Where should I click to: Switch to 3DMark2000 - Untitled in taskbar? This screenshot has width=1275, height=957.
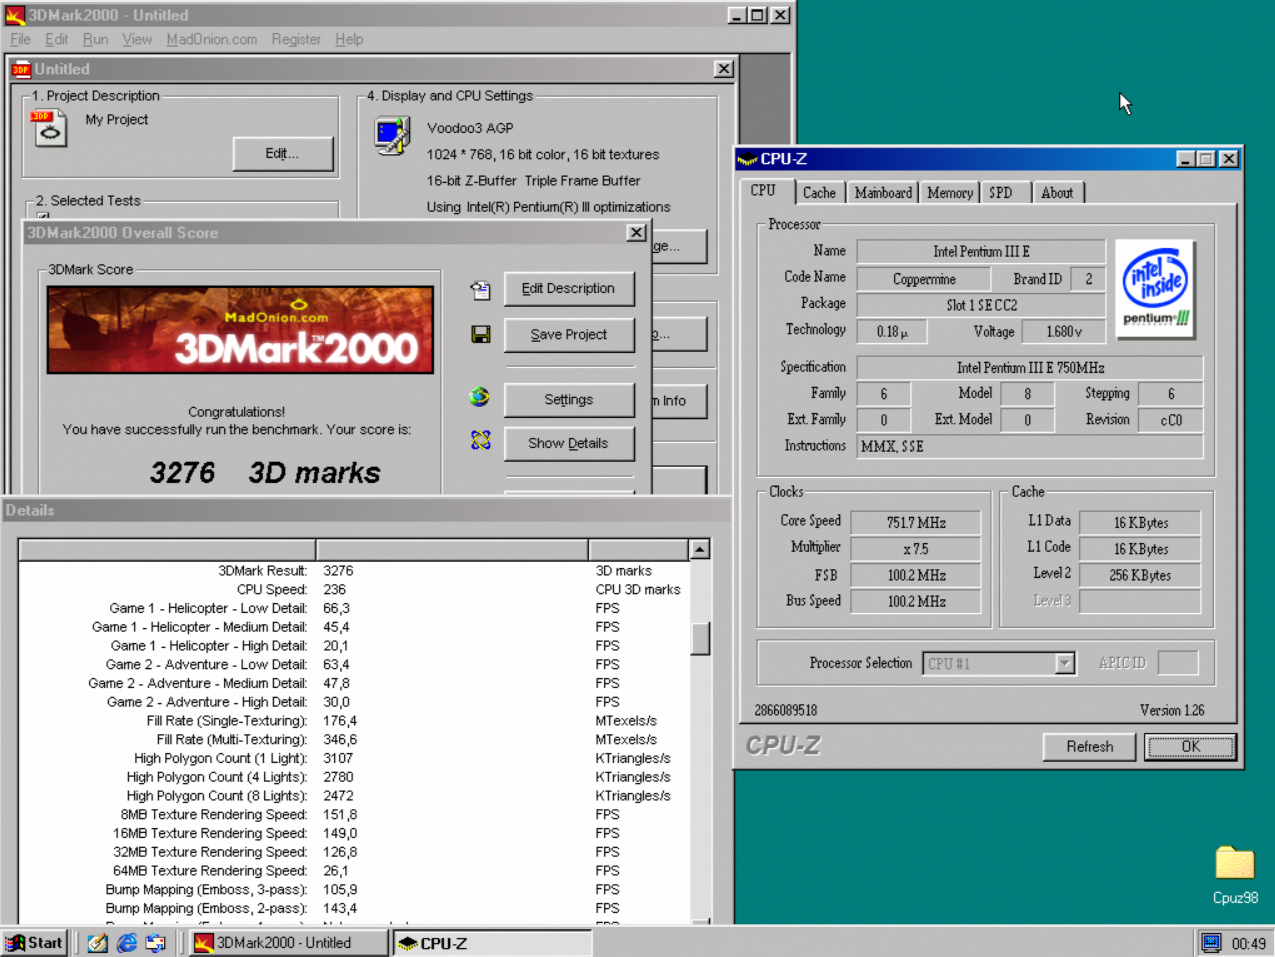tap(288, 943)
